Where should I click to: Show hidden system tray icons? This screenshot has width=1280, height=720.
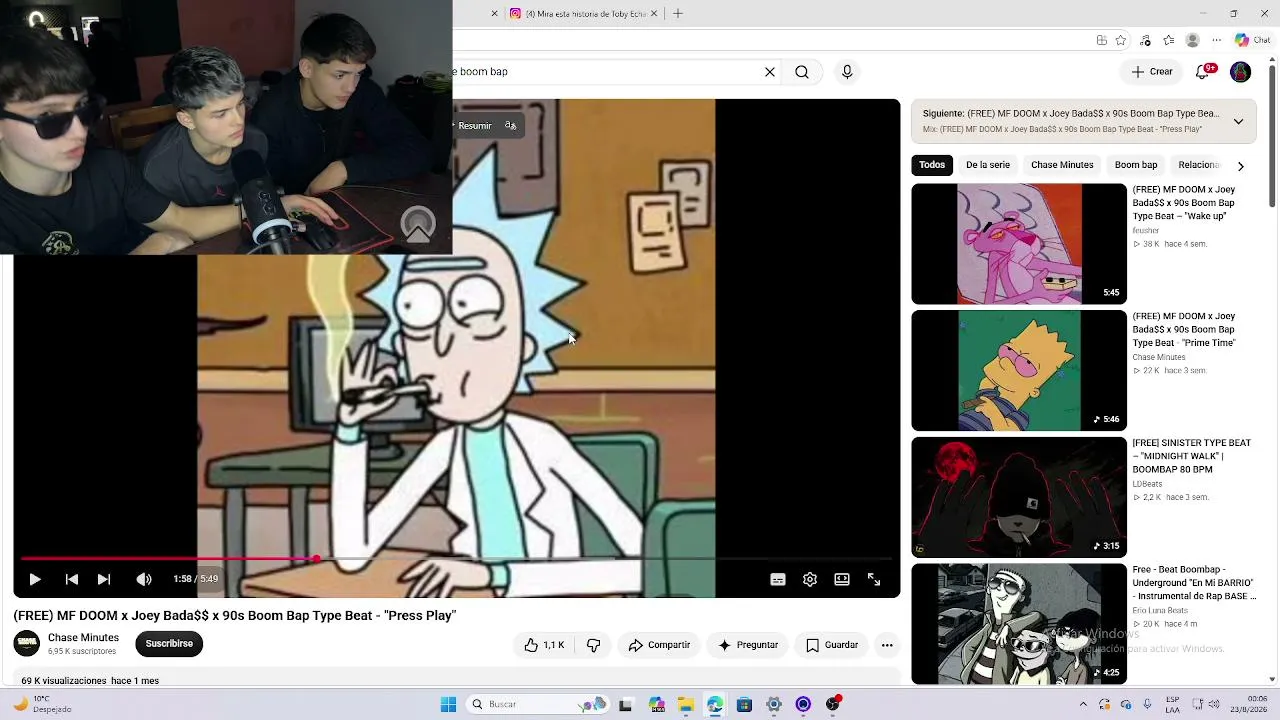click(1083, 705)
